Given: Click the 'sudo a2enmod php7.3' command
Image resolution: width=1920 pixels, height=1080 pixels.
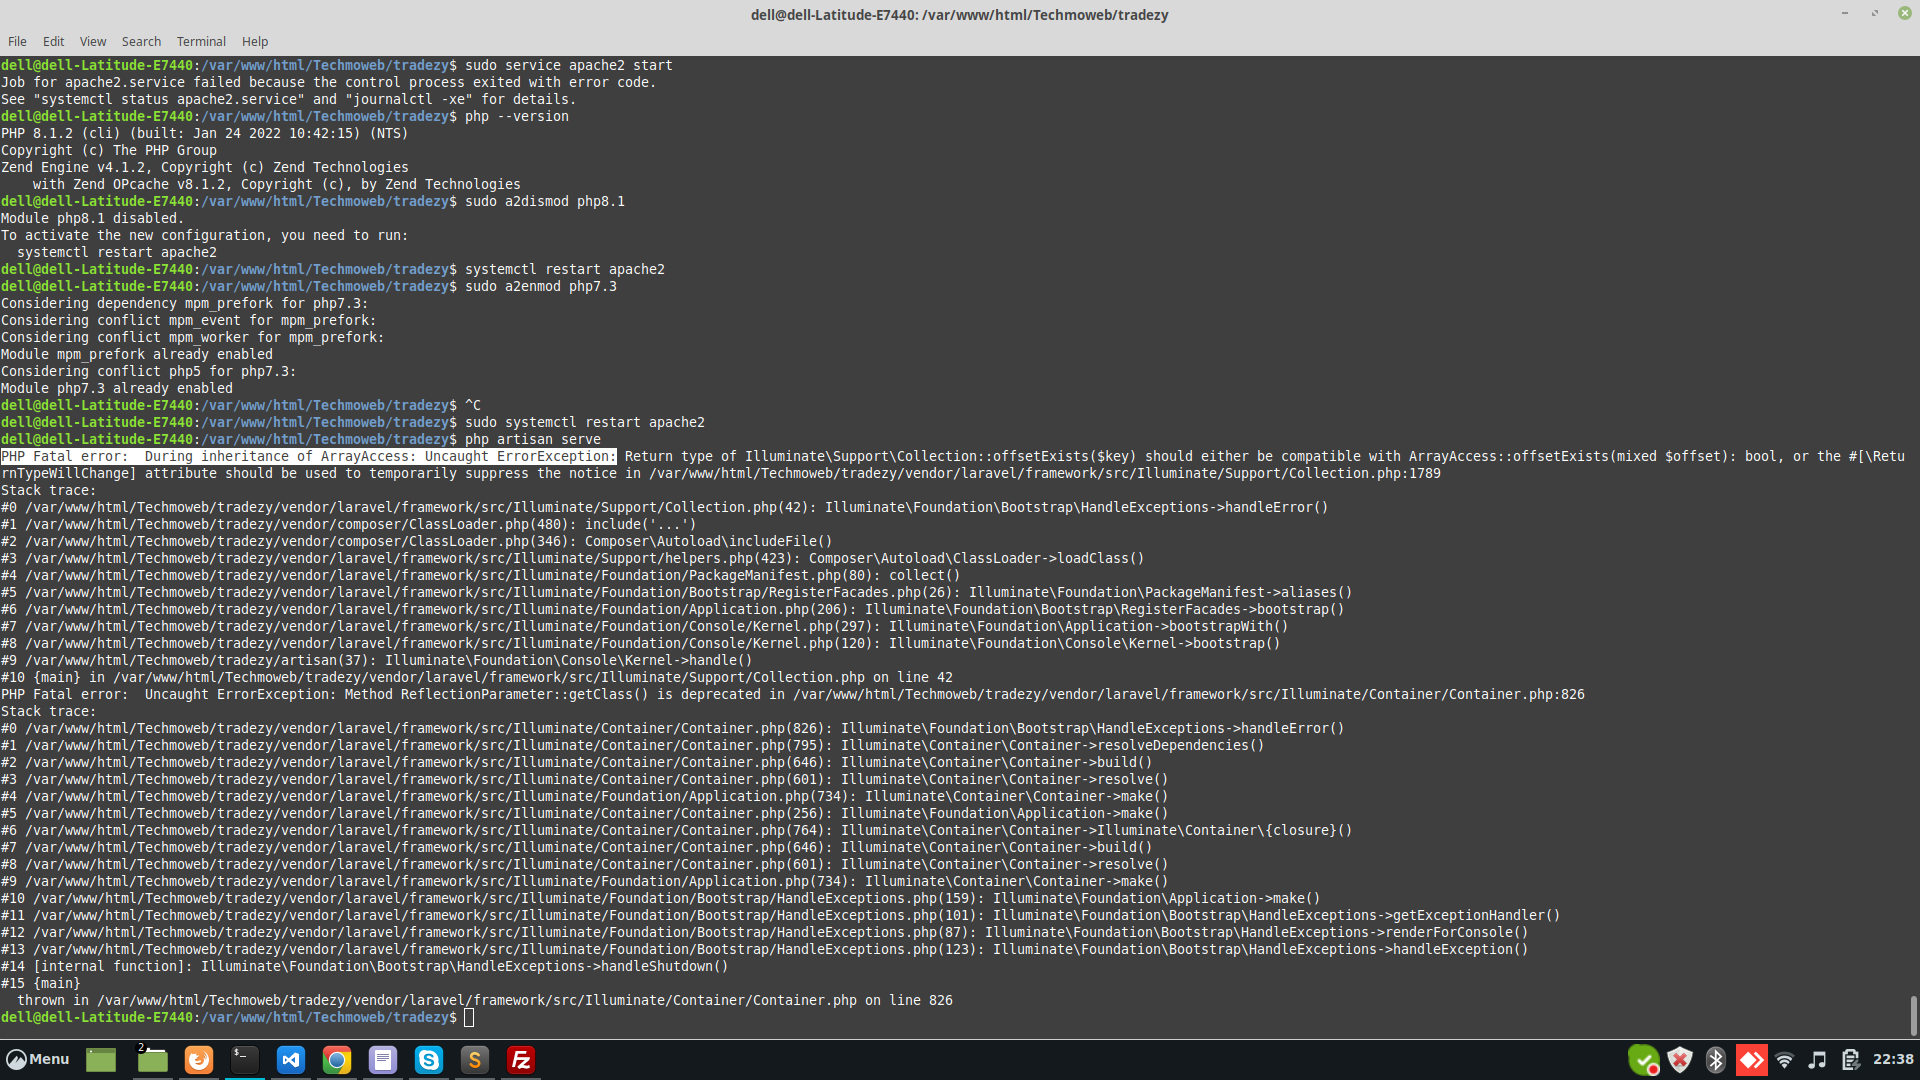Looking at the screenshot, I should 540,286.
